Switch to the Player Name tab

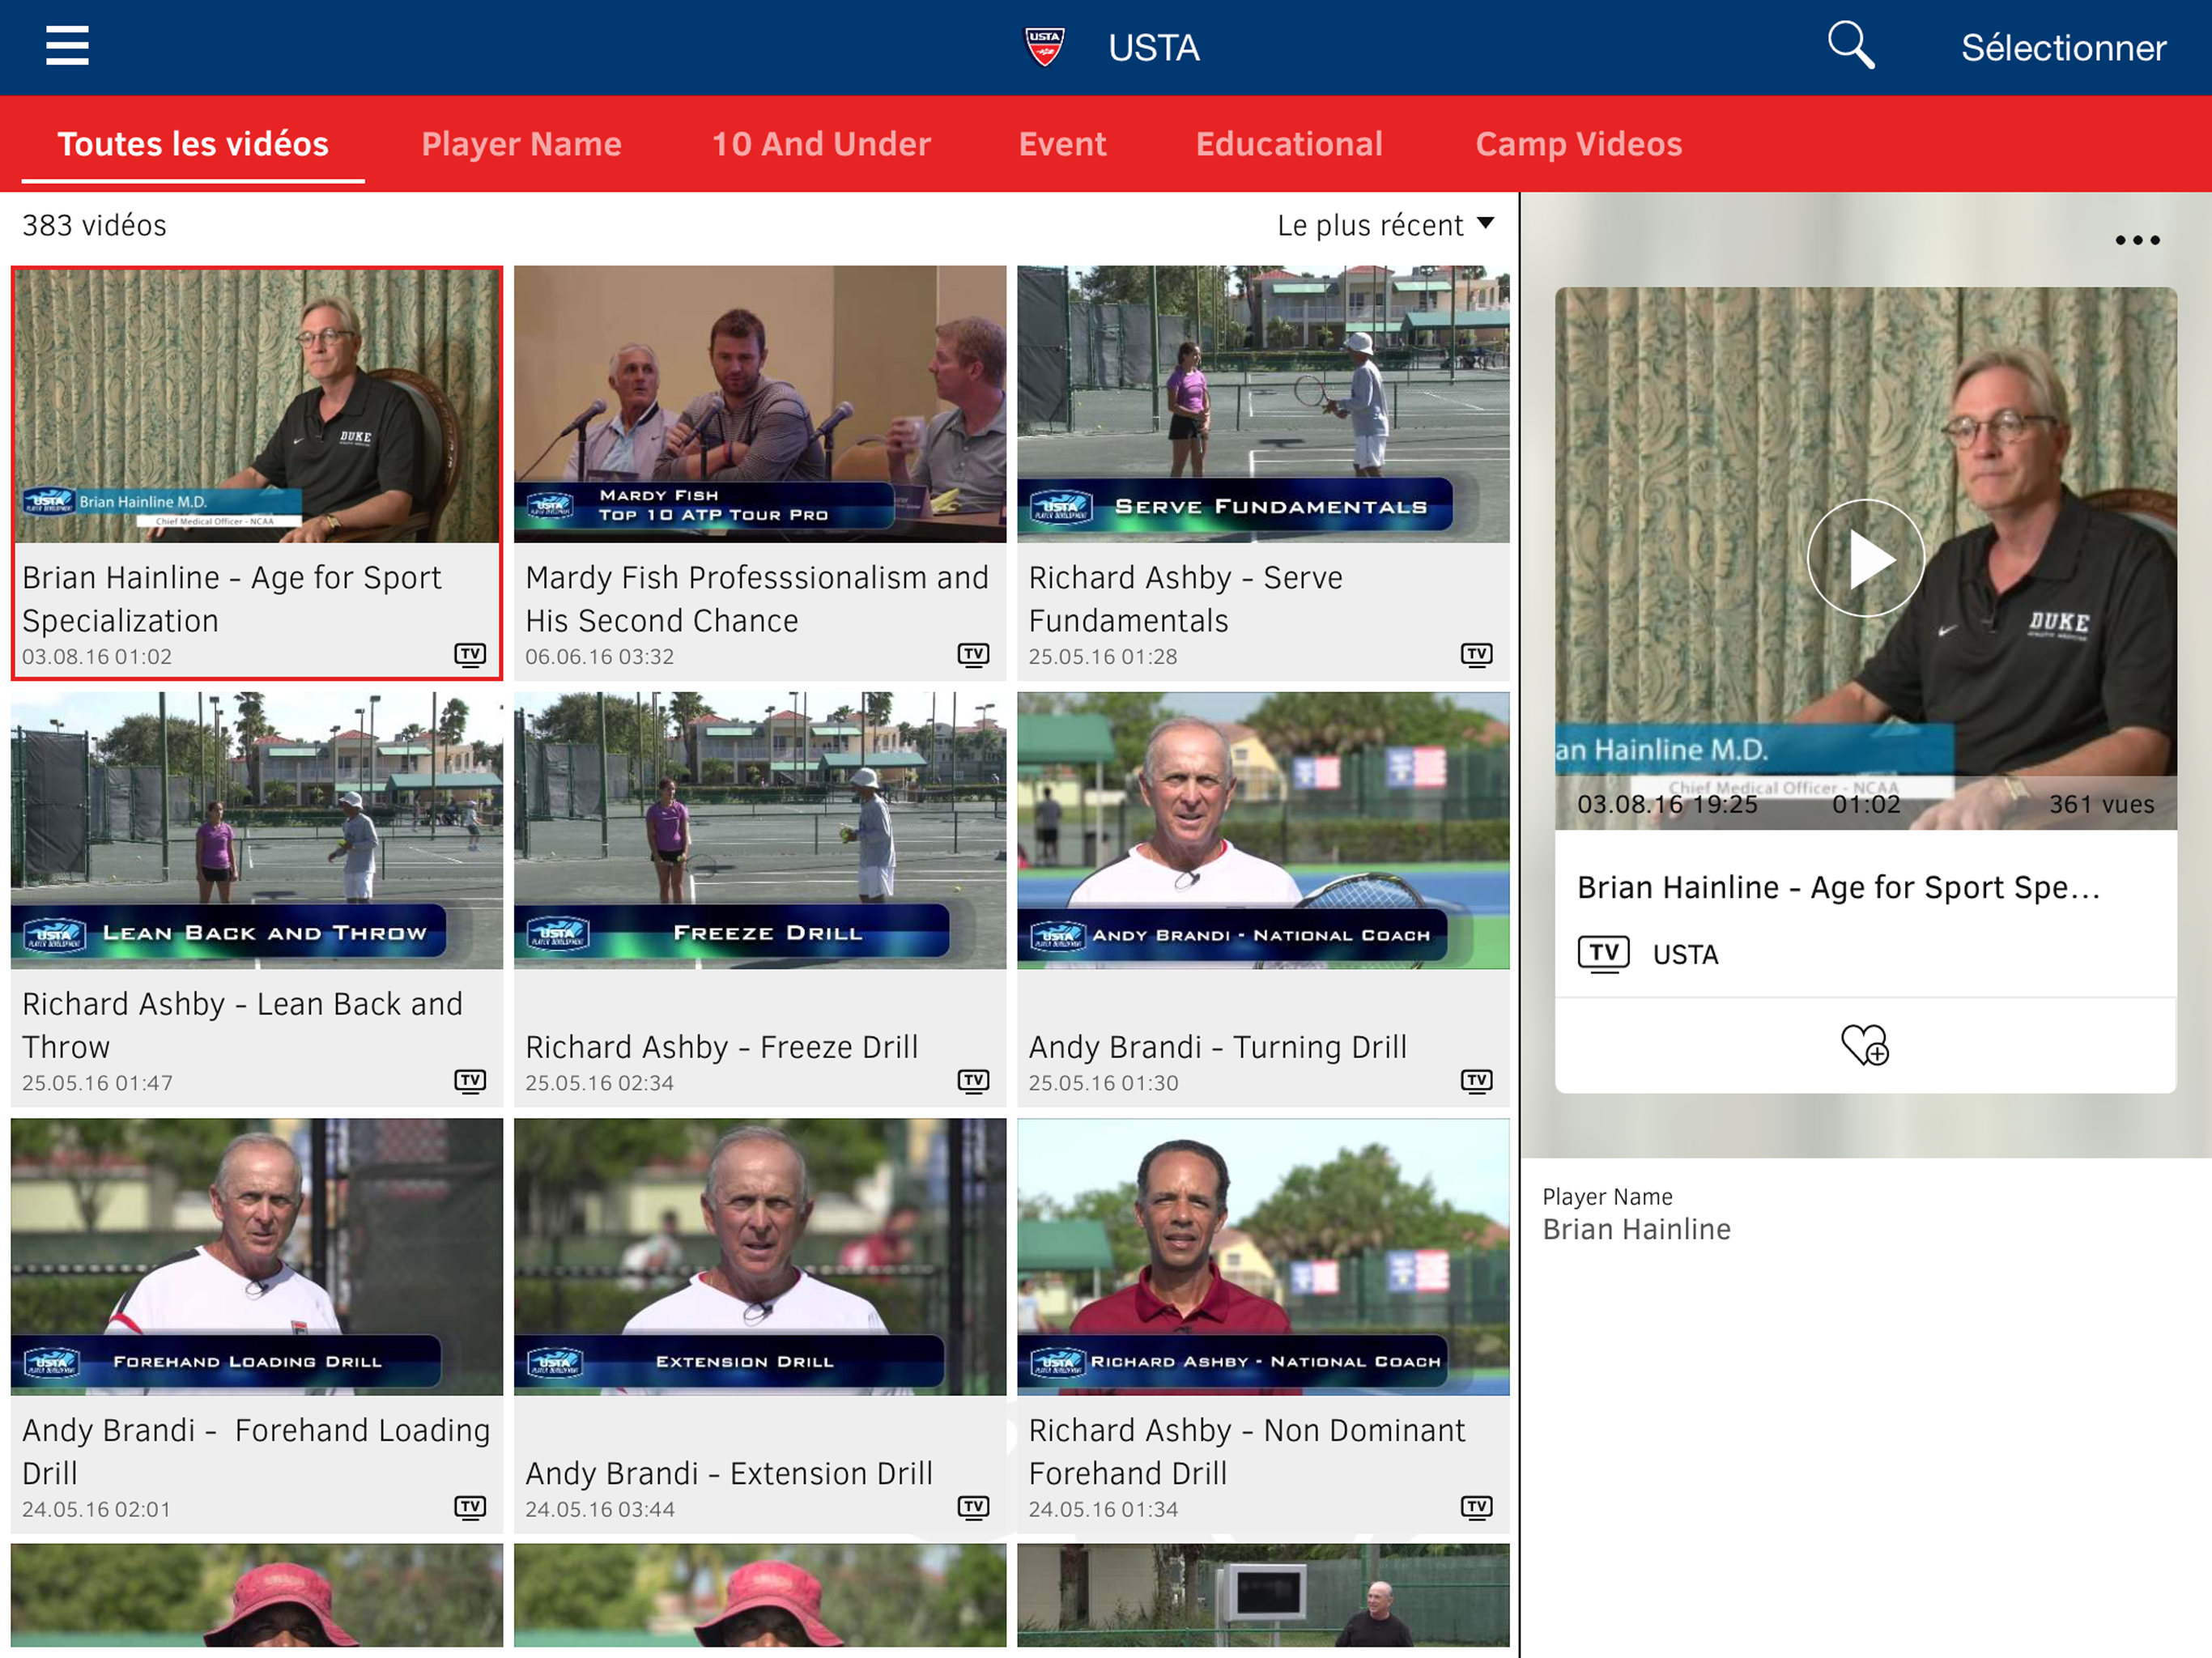click(x=521, y=144)
